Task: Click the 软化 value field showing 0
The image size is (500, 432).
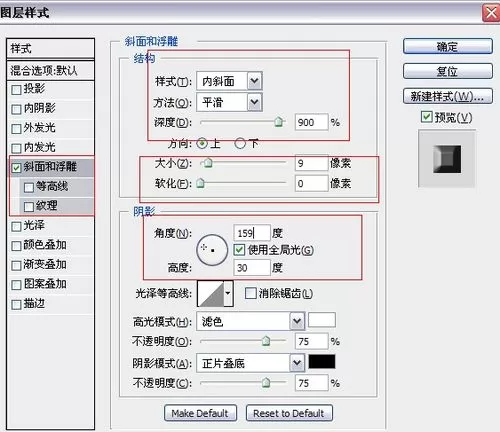Action: 311,183
